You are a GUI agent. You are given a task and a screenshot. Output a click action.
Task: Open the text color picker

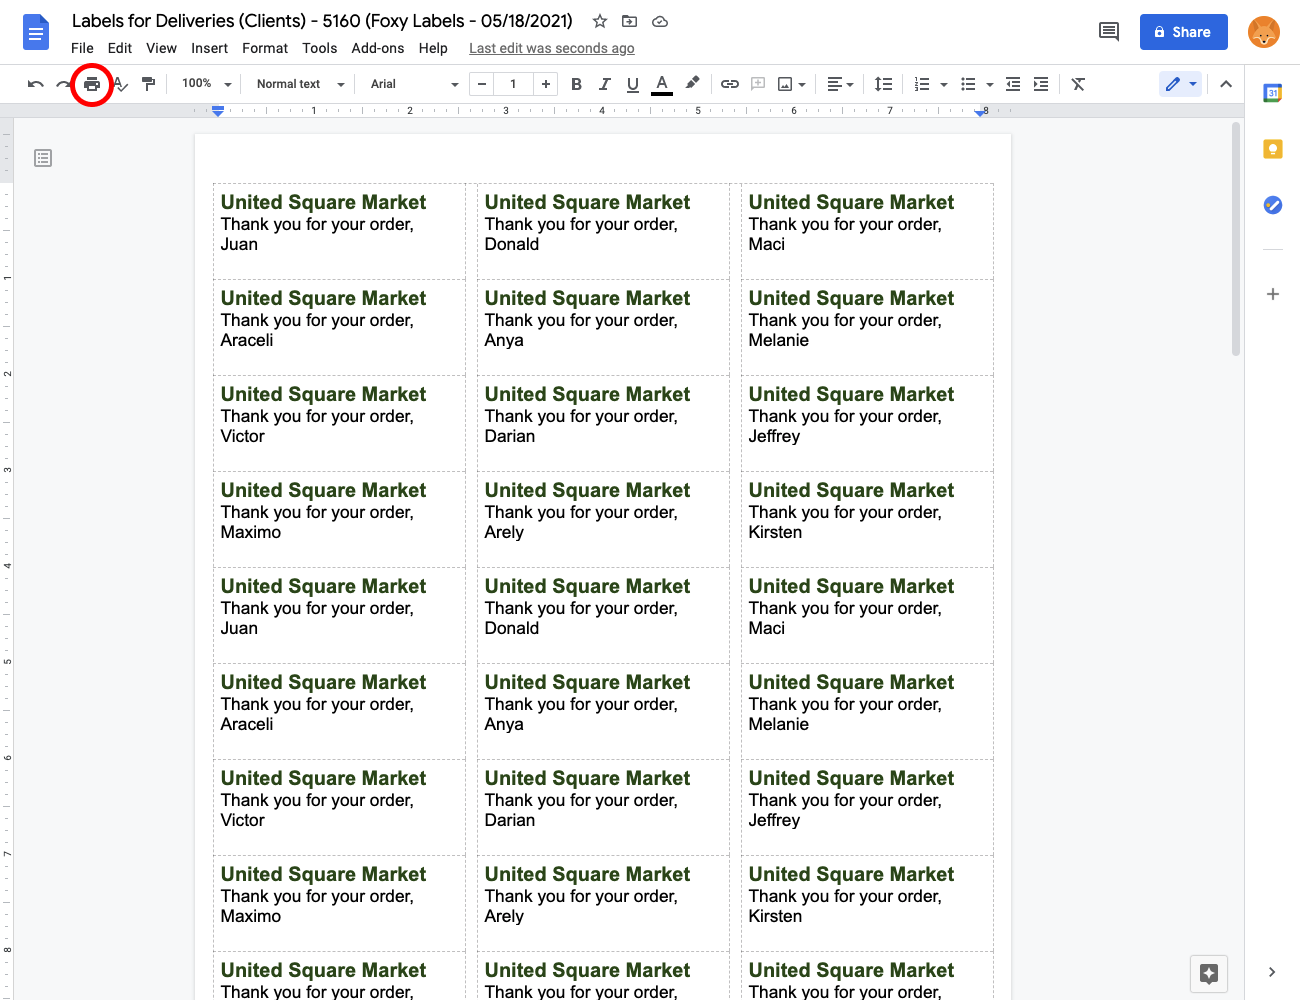tap(661, 84)
